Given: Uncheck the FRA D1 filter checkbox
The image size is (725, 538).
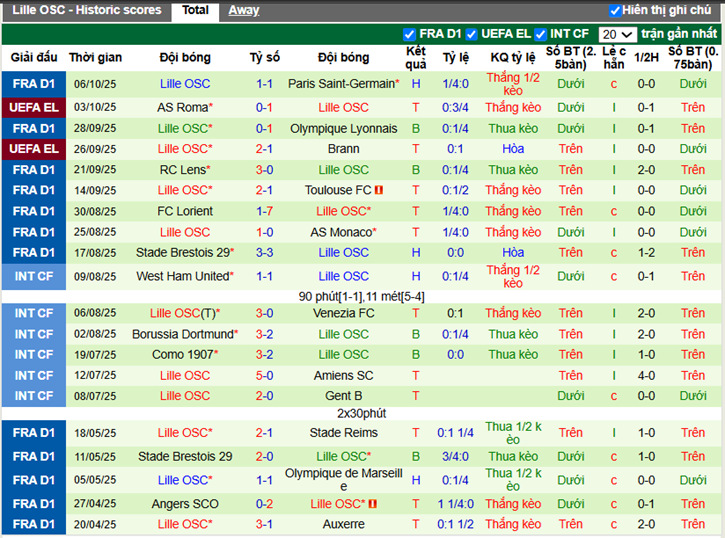Looking at the screenshot, I should [x=409, y=35].
